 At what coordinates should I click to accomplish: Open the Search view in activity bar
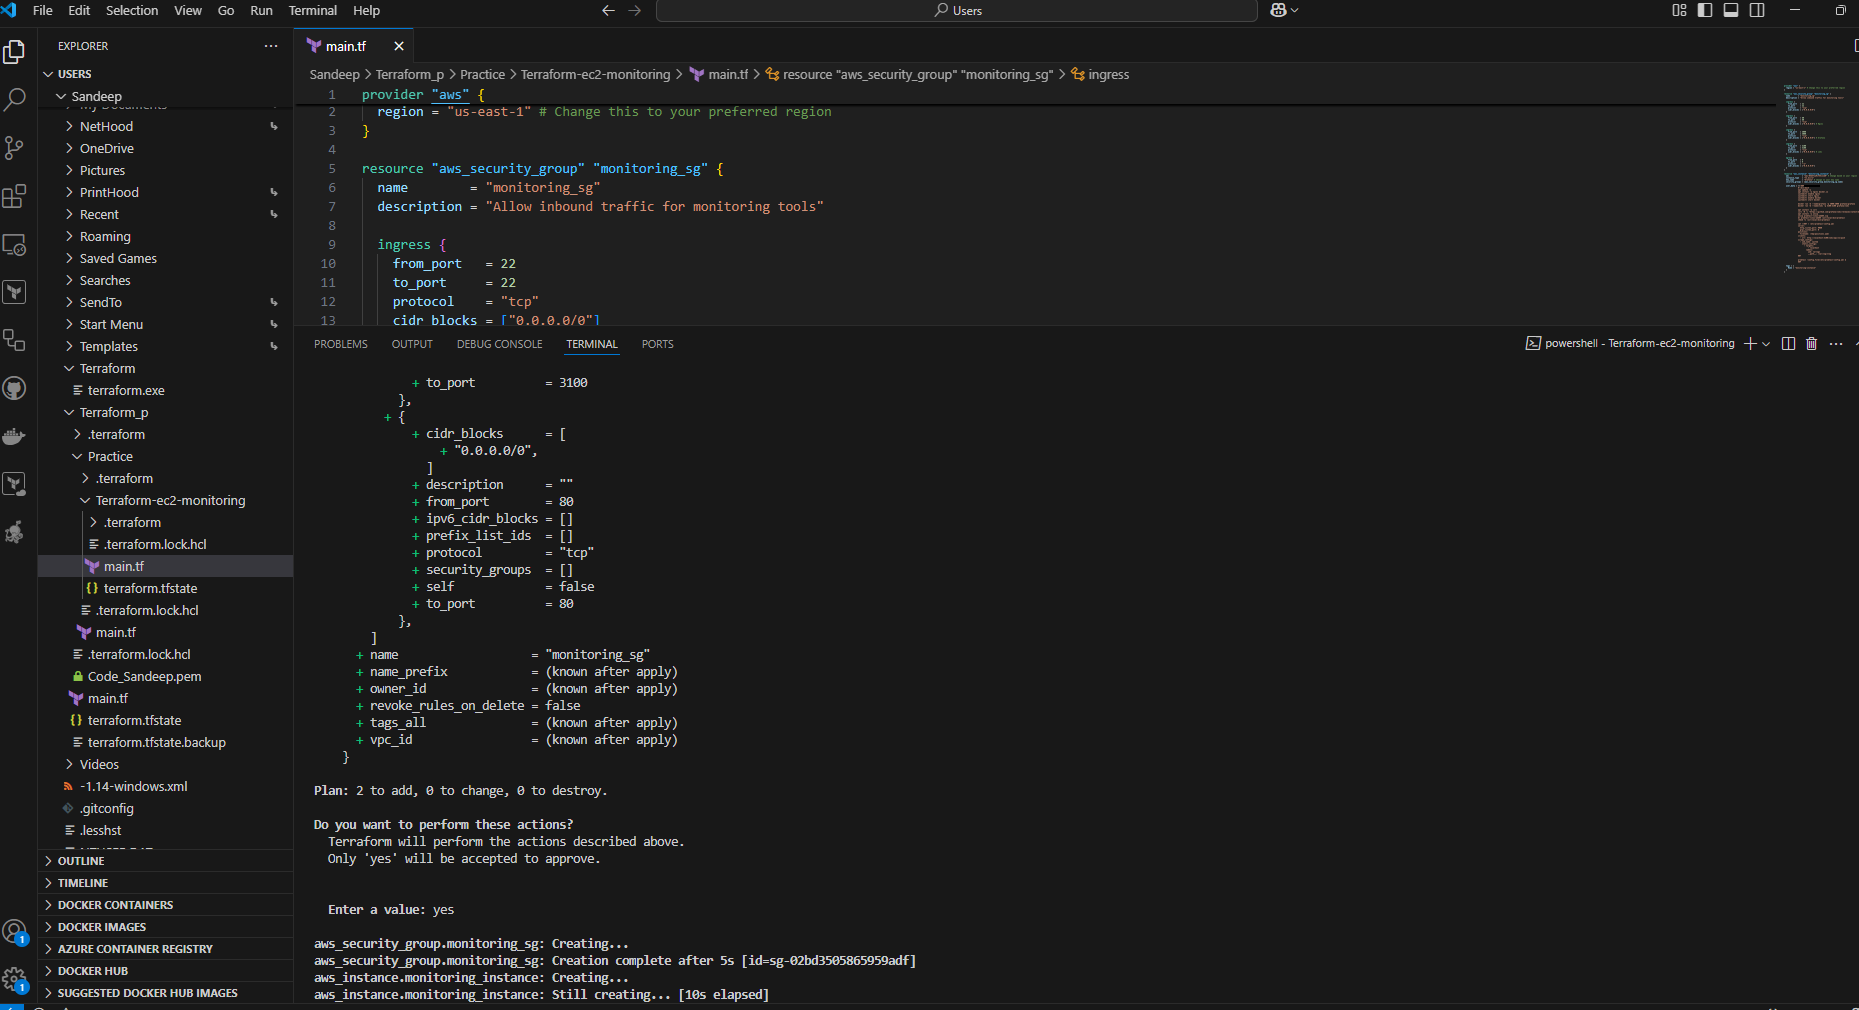(x=14, y=99)
